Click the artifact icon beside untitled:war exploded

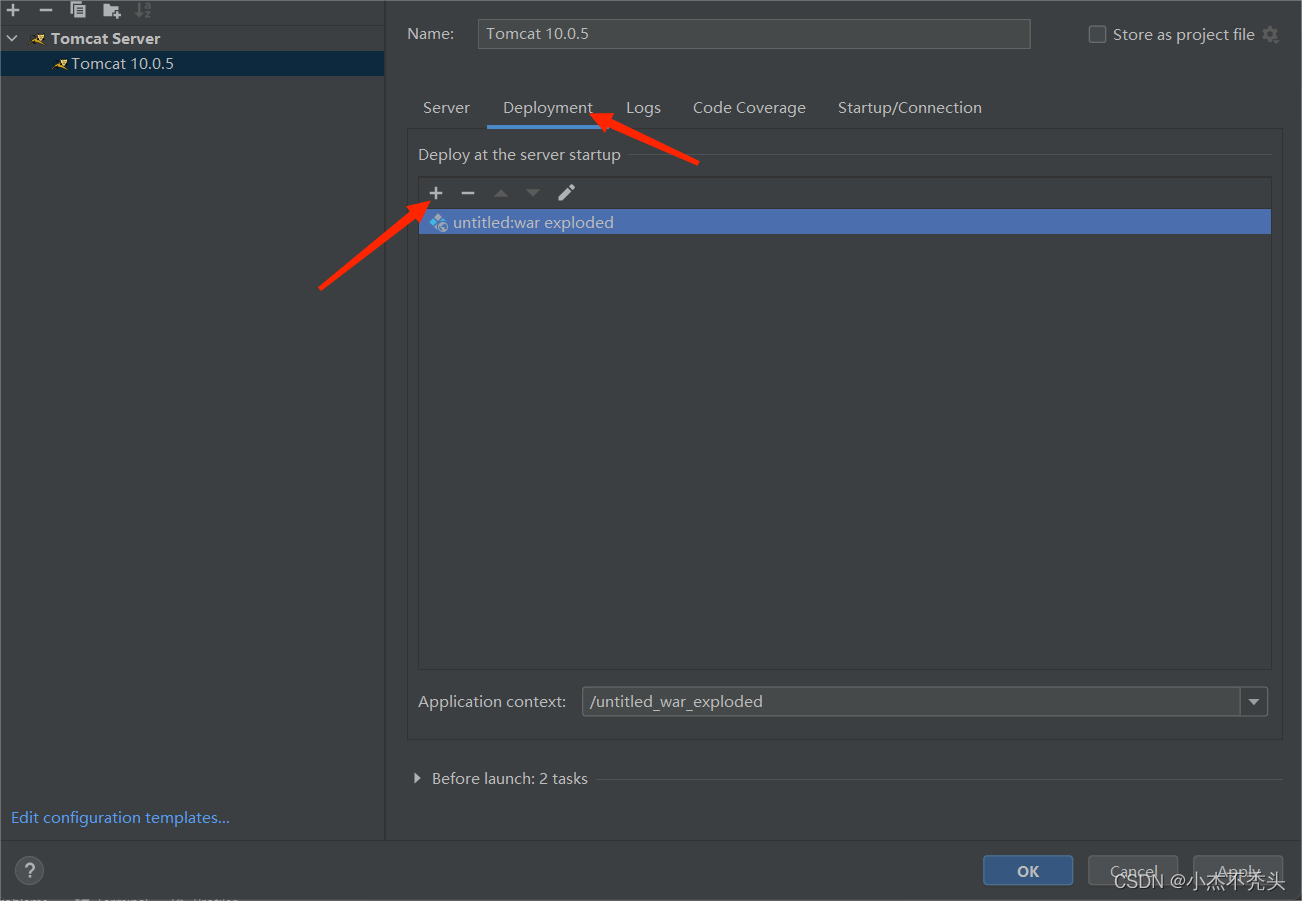coord(438,223)
